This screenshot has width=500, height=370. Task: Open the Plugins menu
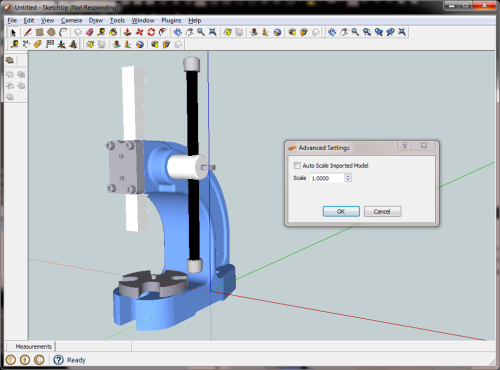(x=171, y=21)
